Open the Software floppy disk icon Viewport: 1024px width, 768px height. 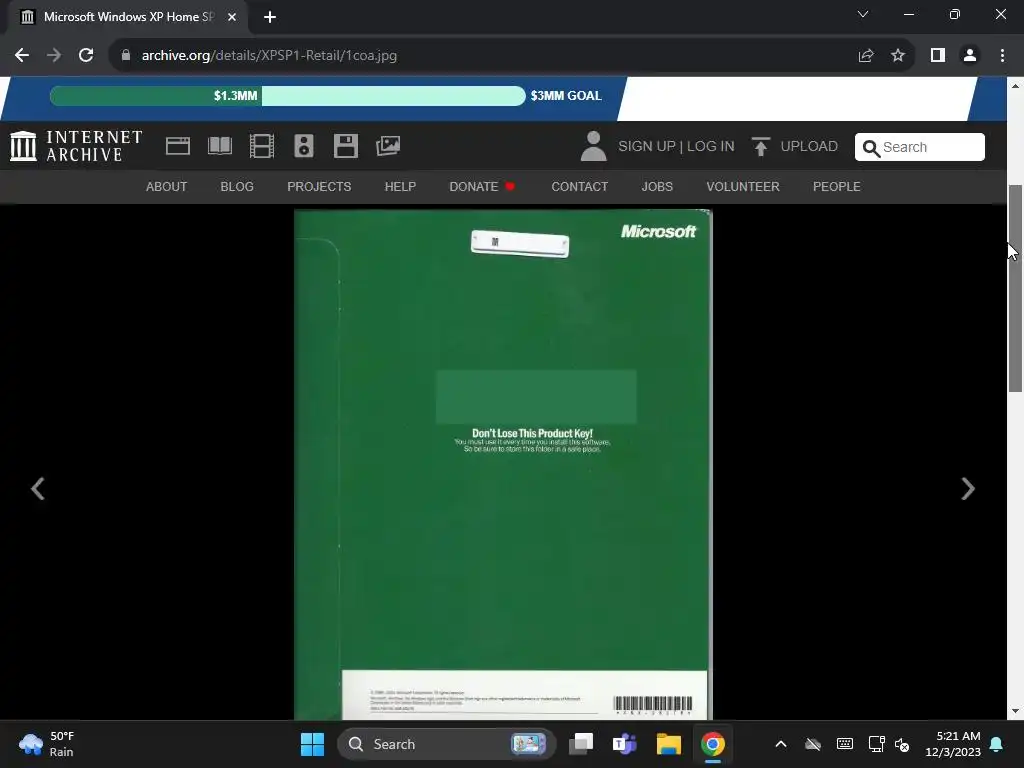345,146
